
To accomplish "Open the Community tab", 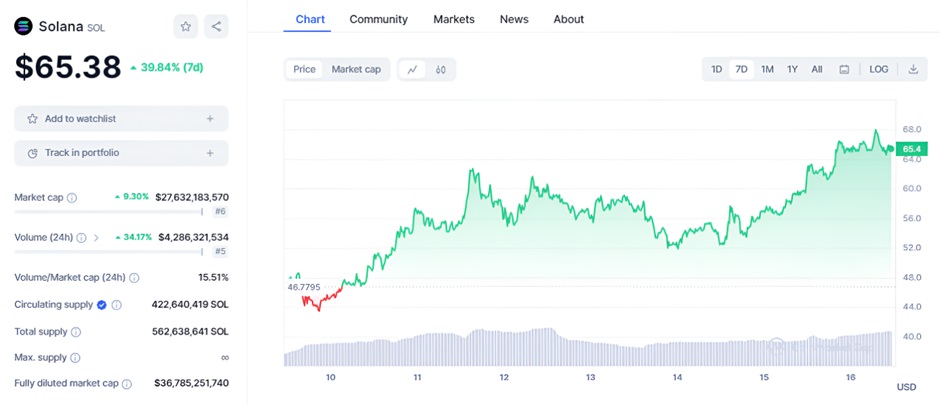I will point(378,19).
